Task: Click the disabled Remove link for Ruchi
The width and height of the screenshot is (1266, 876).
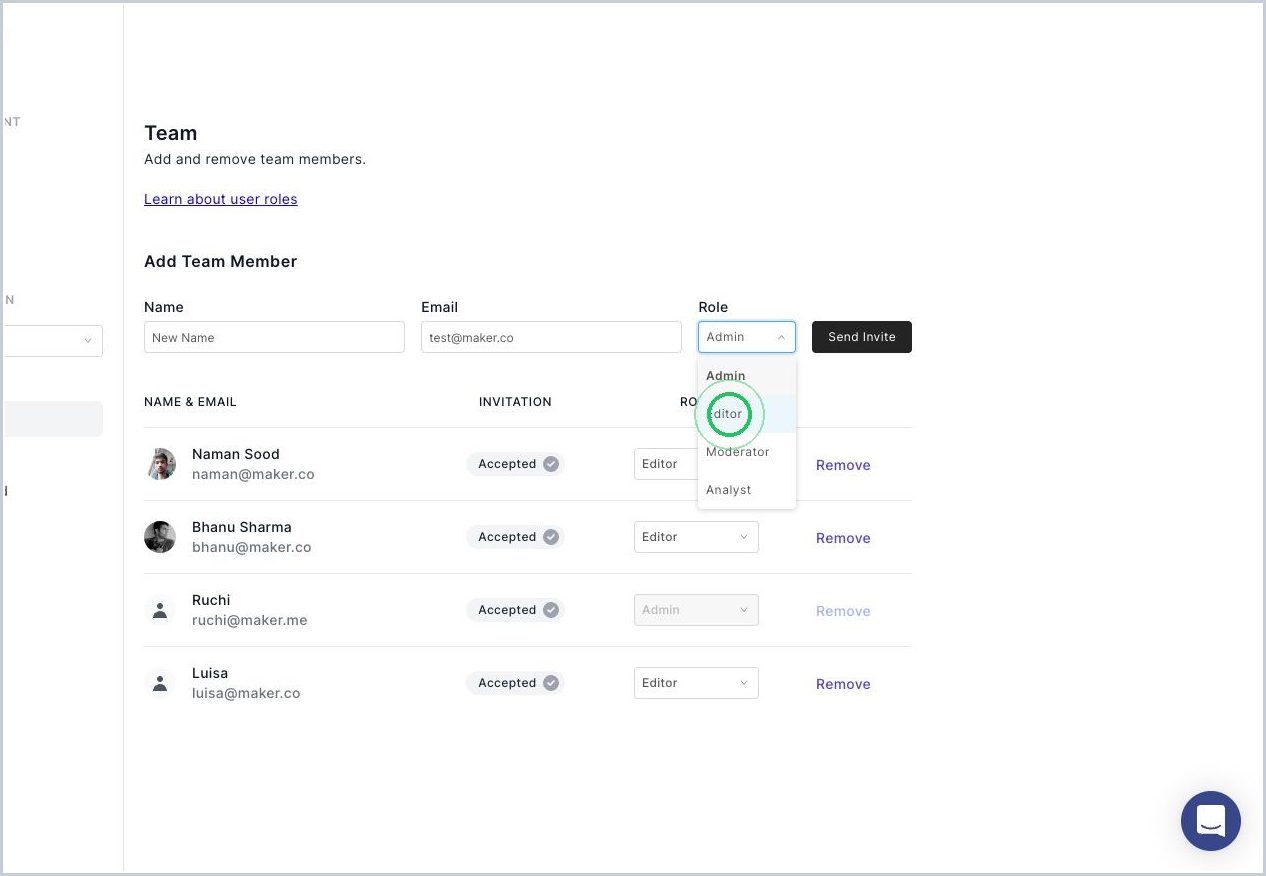Action: point(843,611)
